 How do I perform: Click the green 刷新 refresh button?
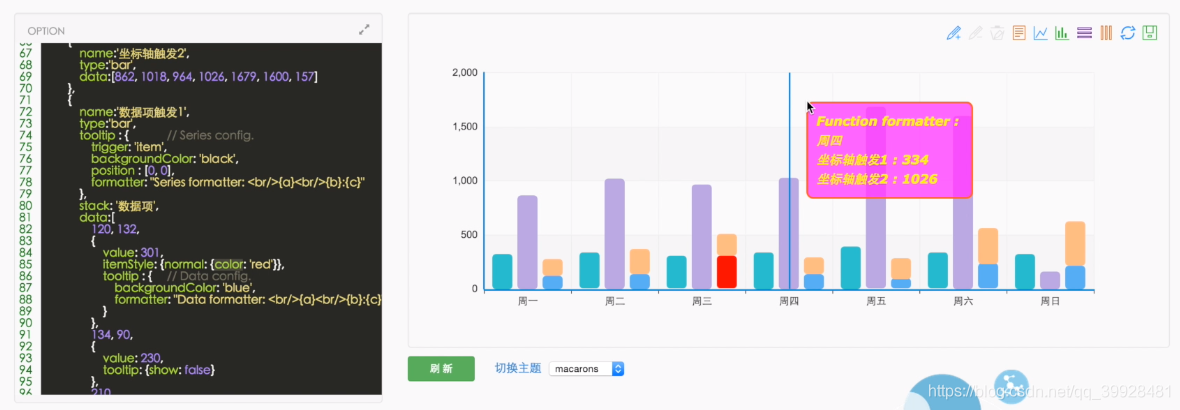[441, 369]
